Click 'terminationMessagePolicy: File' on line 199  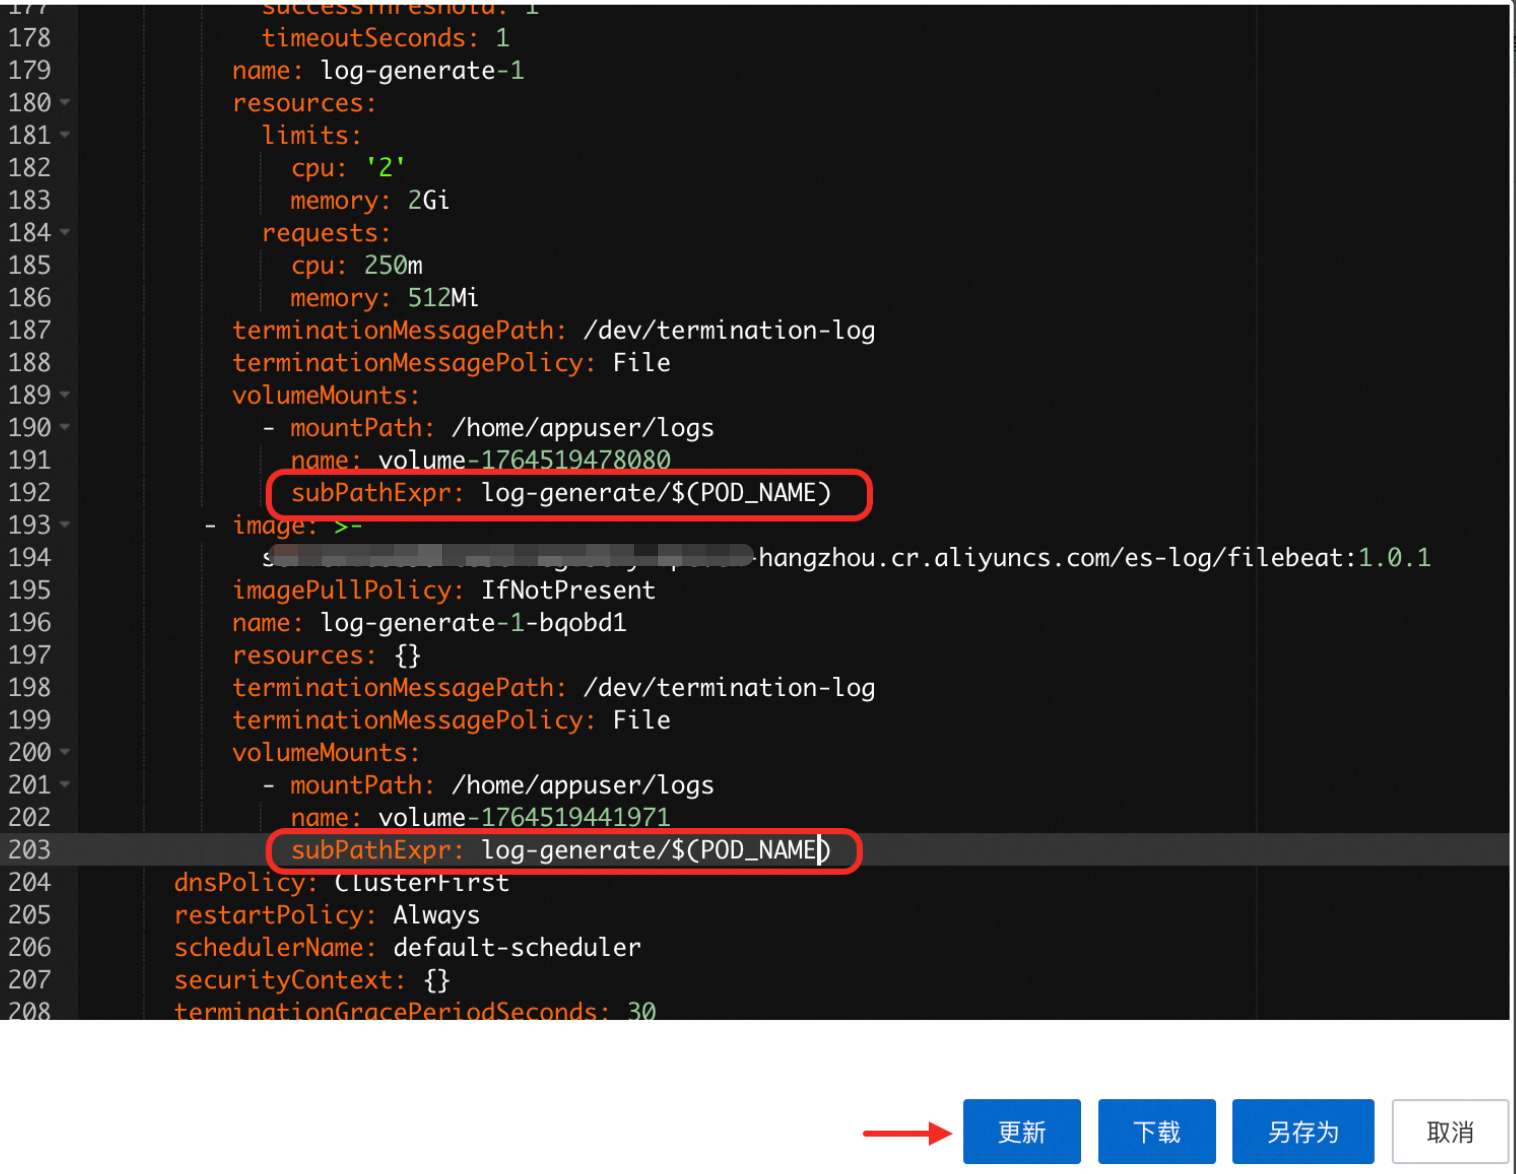[x=451, y=720]
